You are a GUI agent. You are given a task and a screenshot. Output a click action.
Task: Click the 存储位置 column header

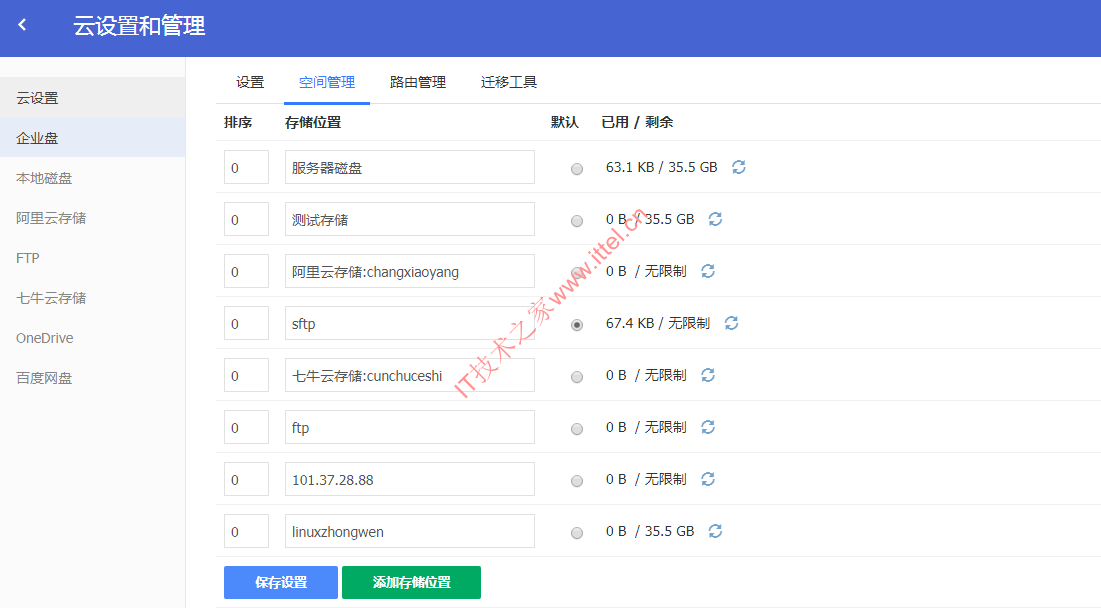[313, 122]
